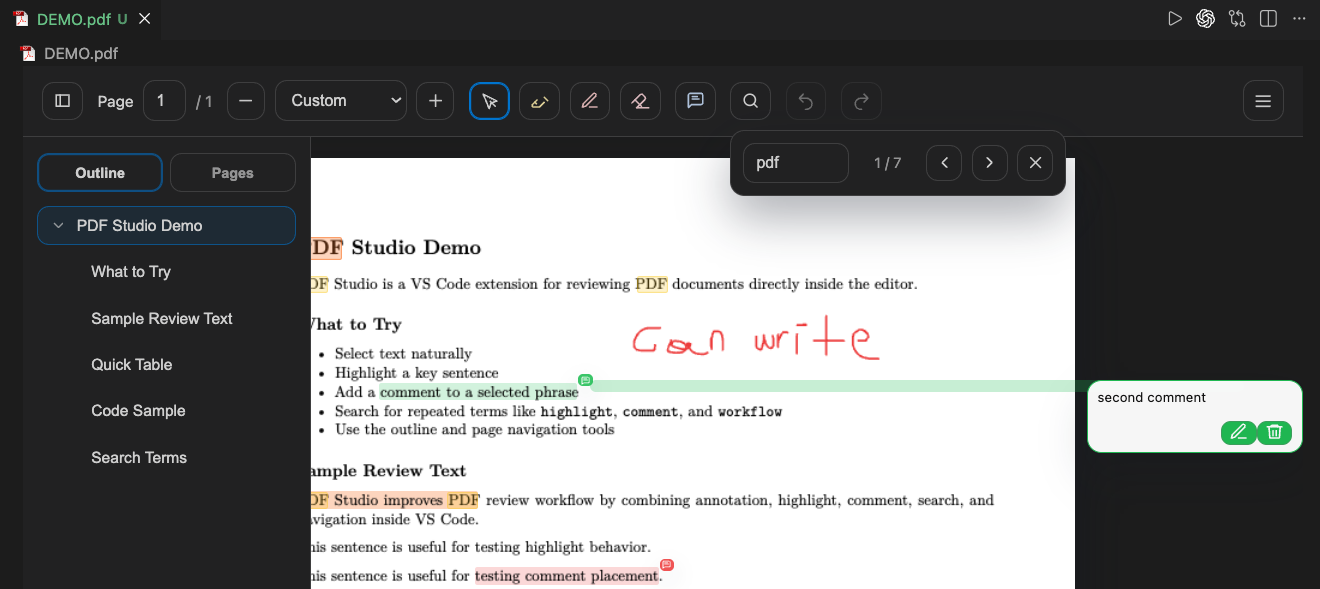Screen dimensions: 1320x589
Task: Select the comment tool in toolbar
Action: 695,101
